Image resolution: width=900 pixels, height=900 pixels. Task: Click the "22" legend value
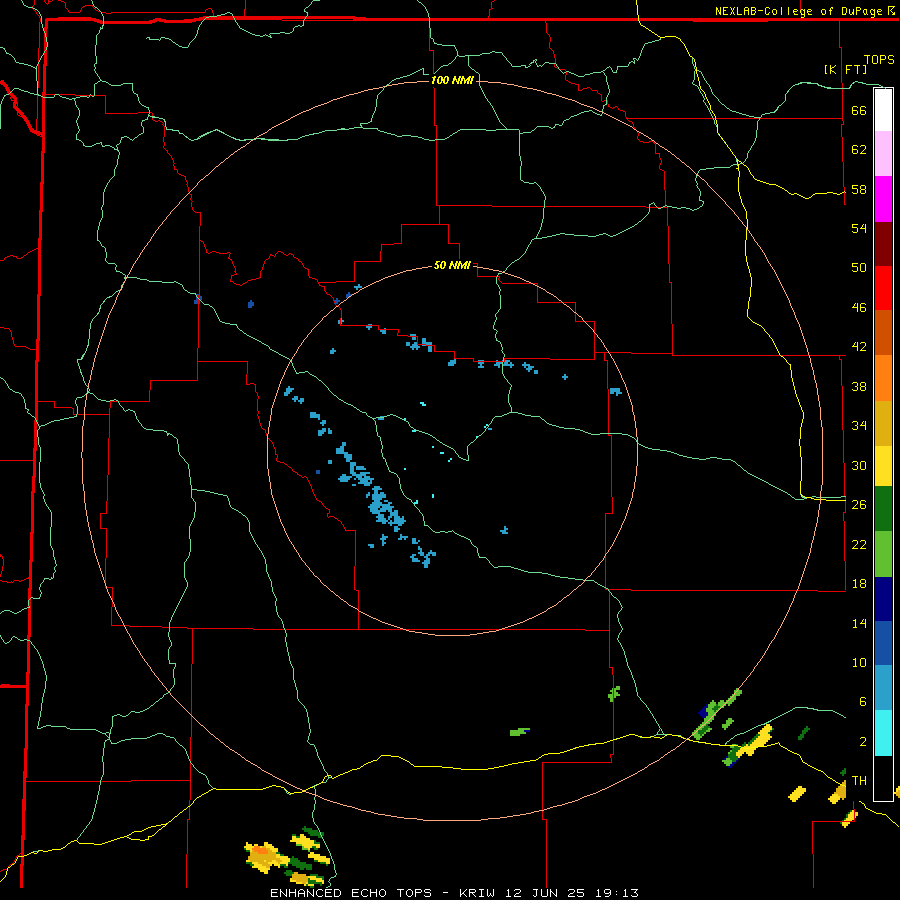click(859, 544)
